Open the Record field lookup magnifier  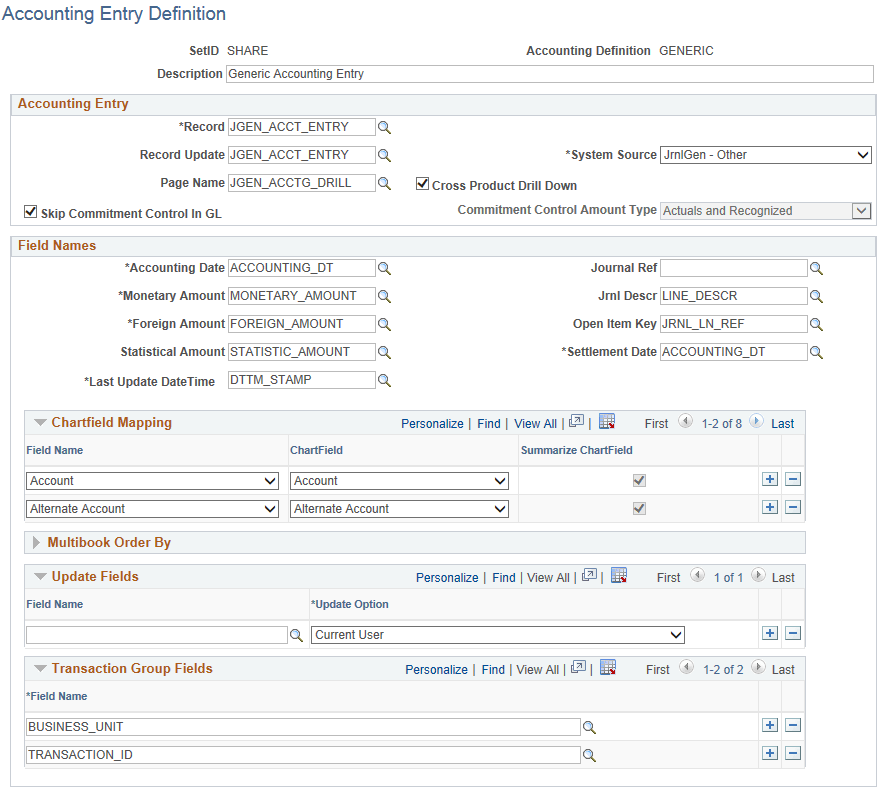(x=384, y=127)
